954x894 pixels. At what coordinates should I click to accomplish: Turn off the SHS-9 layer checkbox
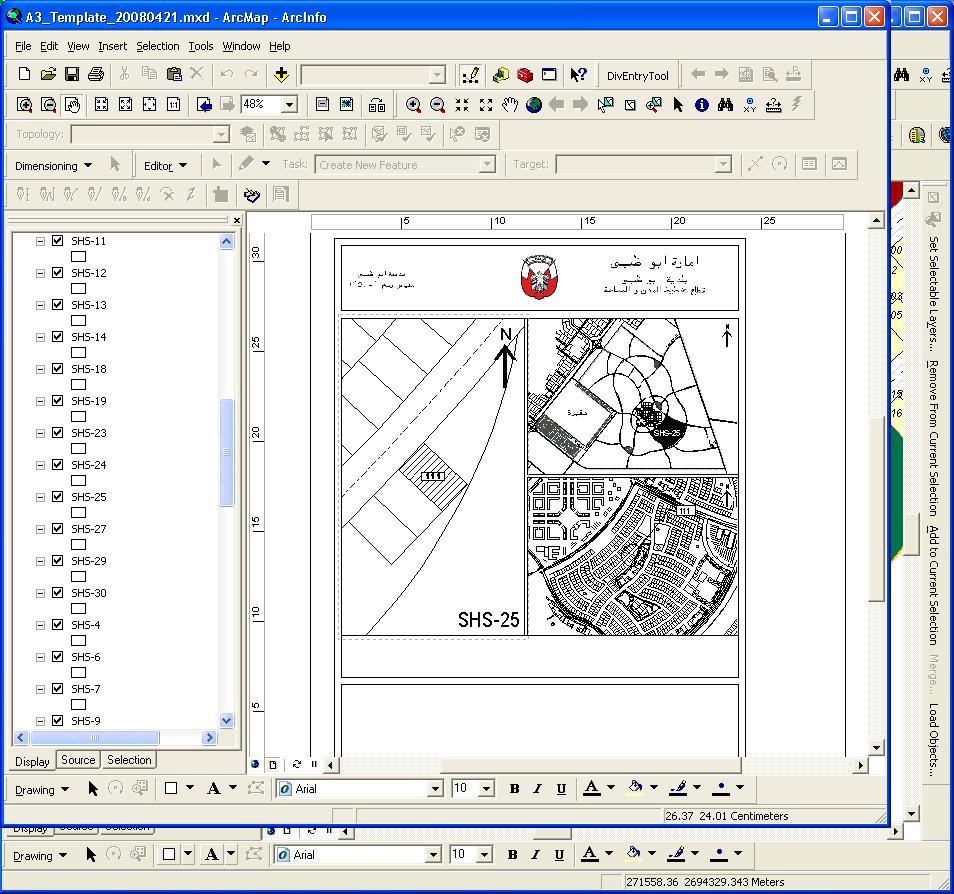tap(58, 721)
